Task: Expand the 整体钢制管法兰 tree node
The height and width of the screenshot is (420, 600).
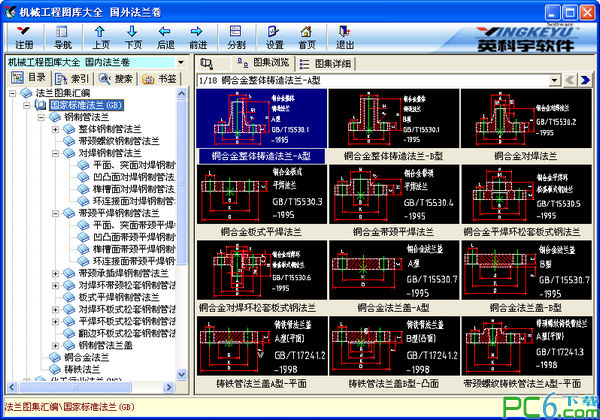Action: 56,128
